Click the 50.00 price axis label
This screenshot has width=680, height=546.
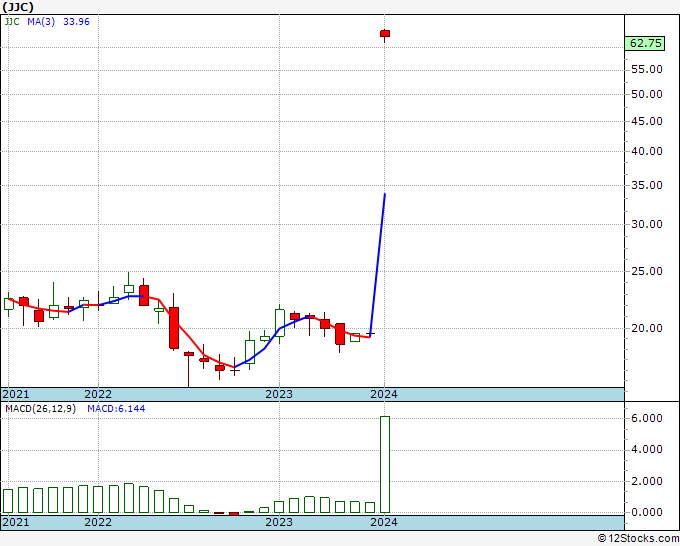click(x=647, y=95)
